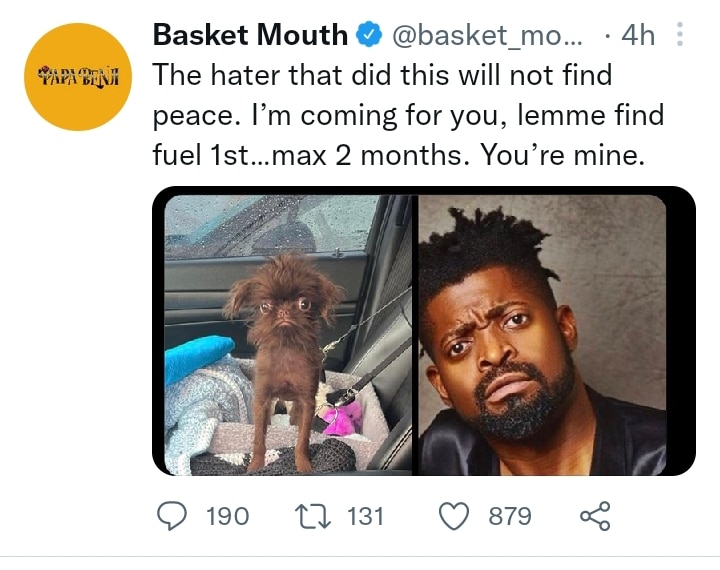View the man's portrait photo
720x570 pixels.
point(542,335)
